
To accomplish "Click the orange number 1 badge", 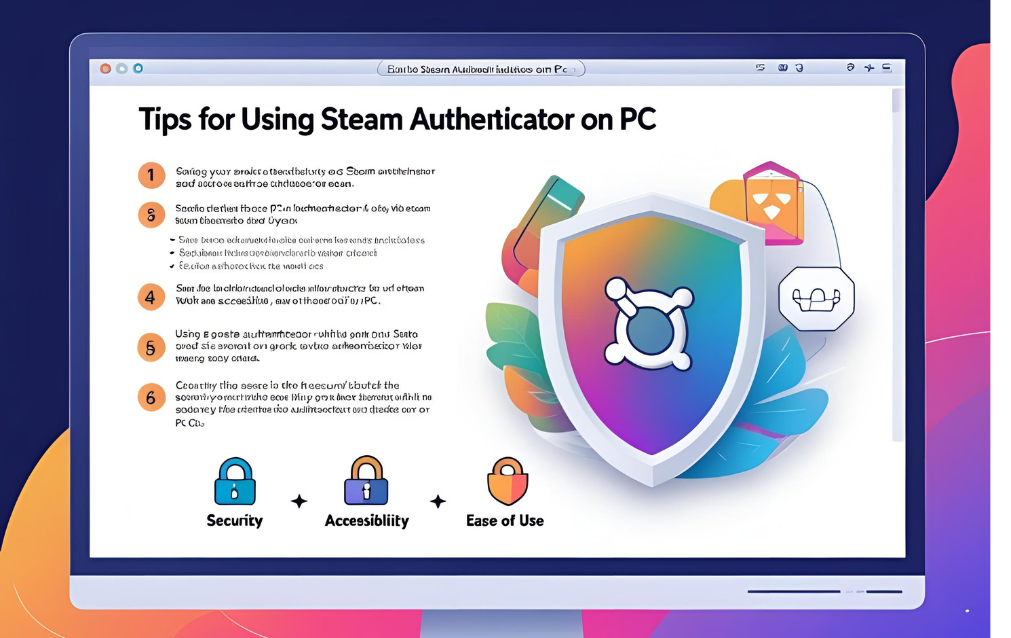I will 151,175.
